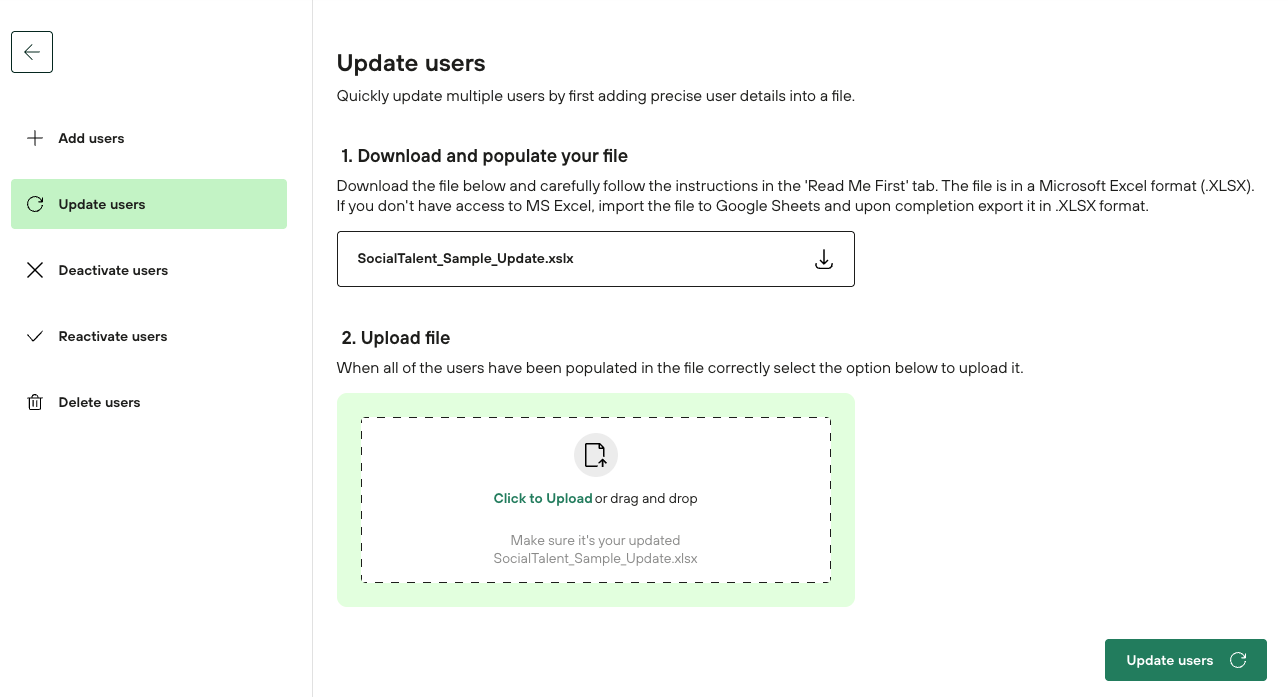Go to Deactivate users

click(x=113, y=270)
